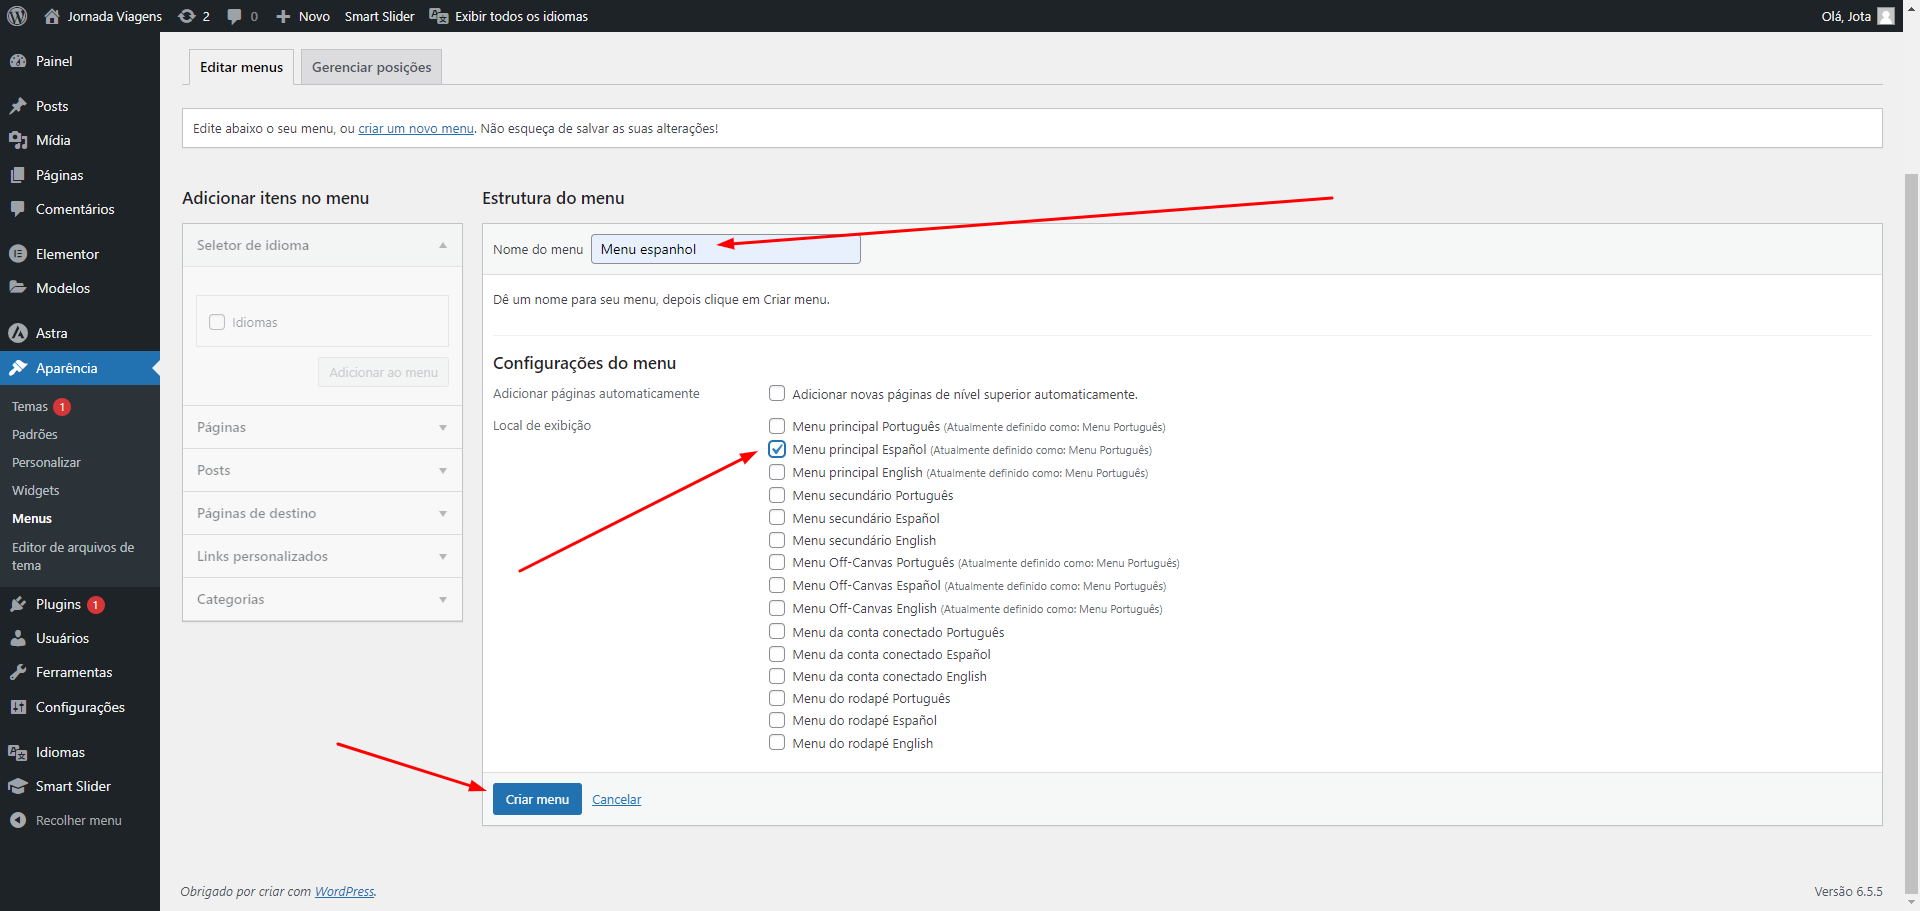Open Painel dashboard icon in sidebar
Screen dimensions: 1920x911
[18, 61]
